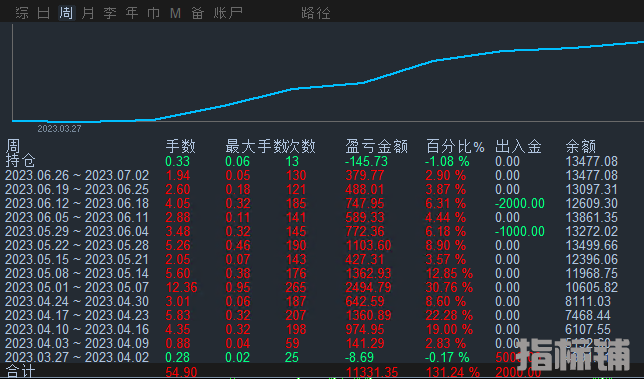Click the 131.24 % total percentage
The width and height of the screenshot is (644, 379).
click(453, 372)
